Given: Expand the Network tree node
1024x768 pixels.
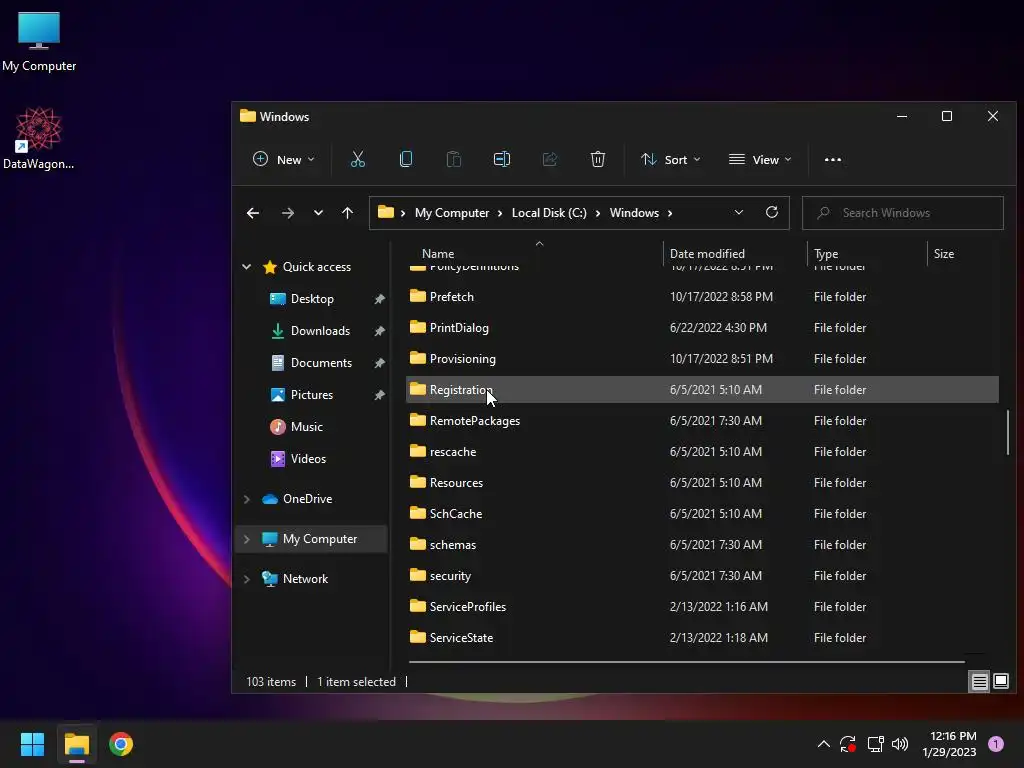Looking at the screenshot, I should 247,579.
